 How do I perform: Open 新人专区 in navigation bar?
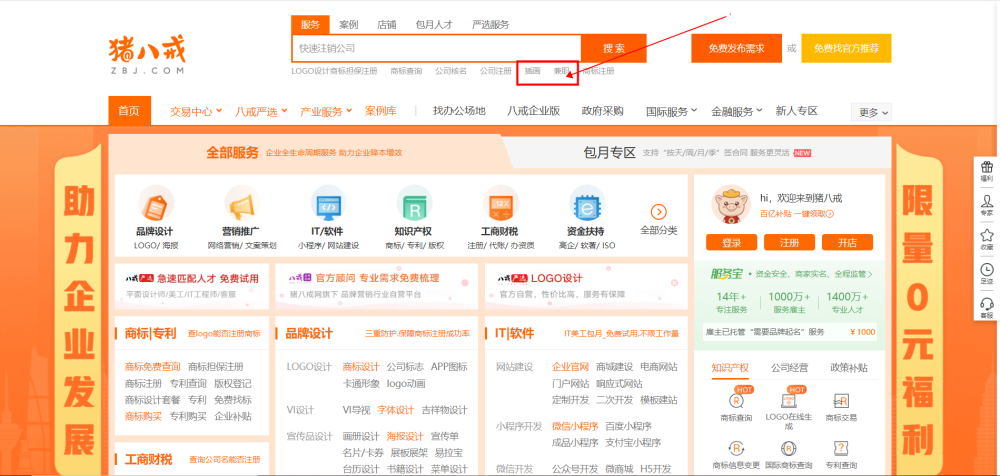click(797, 110)
